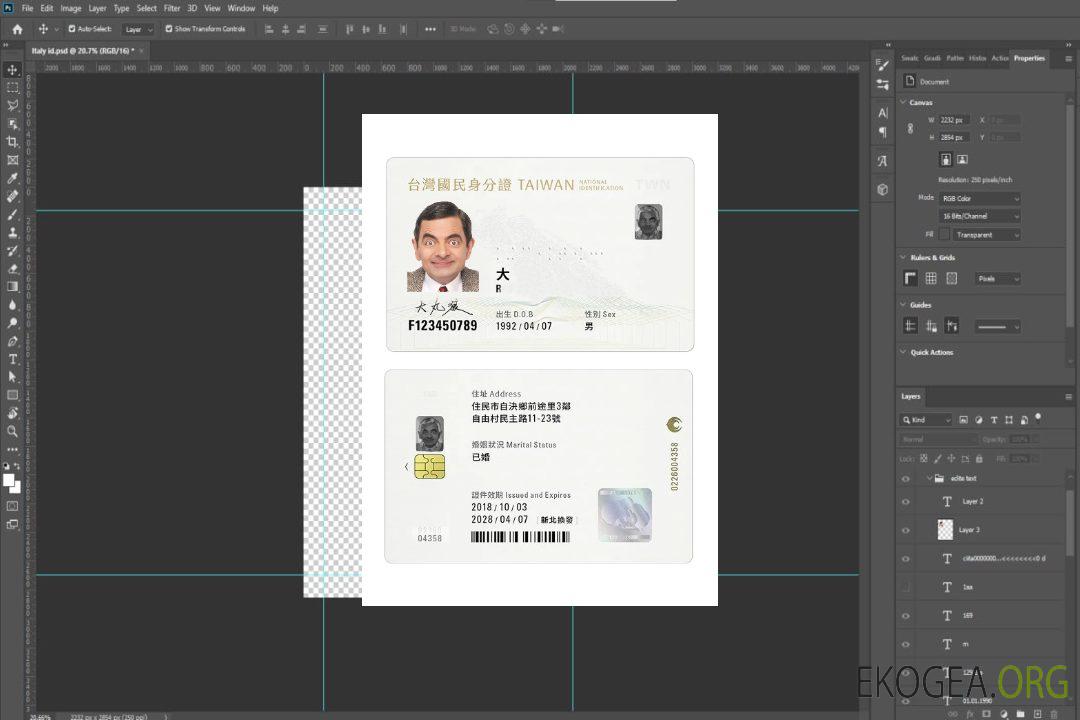Viewport: 1080px width, 720px height.
Task: Set canvas to landscape orientation
Action: pyautogui.click(x=962, y=159)
